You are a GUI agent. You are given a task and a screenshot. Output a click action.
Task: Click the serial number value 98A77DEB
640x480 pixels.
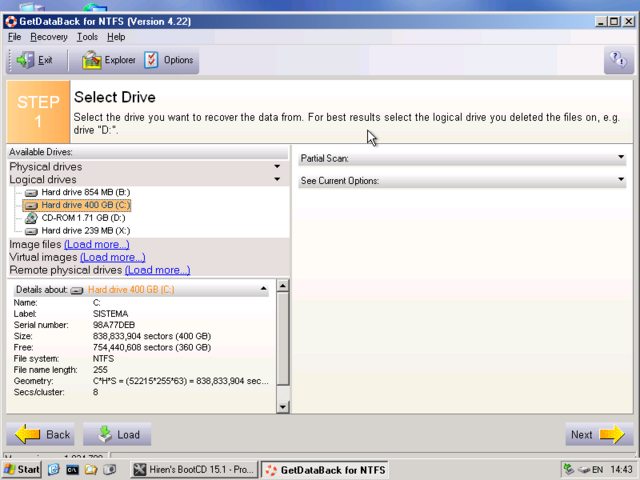click(x=114, y=325)
